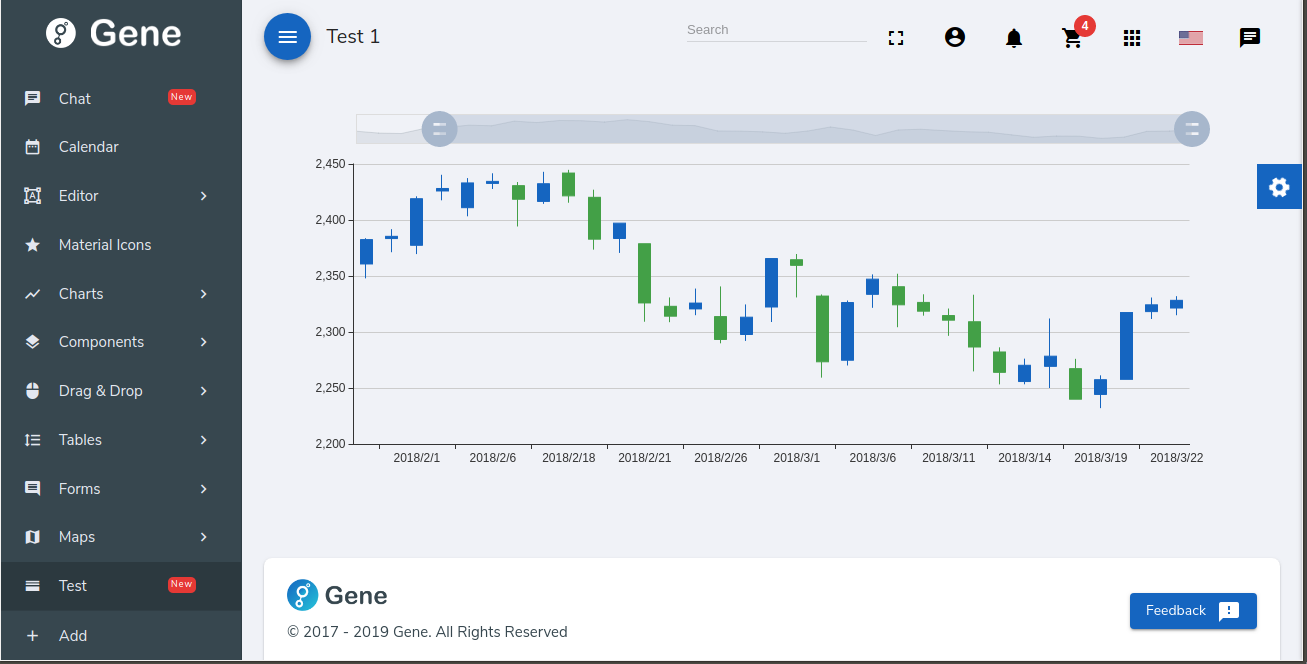Open the Calendar section

tap(91, 146)
